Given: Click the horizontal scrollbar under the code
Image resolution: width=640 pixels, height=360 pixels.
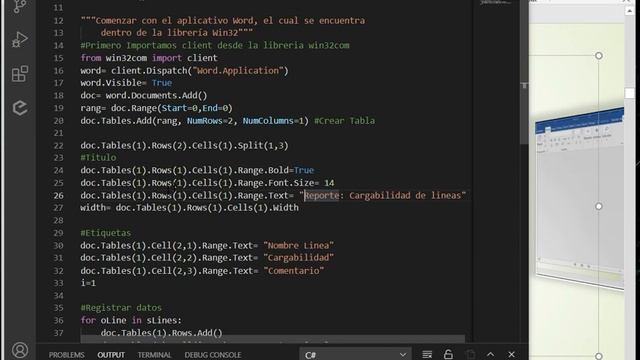Looking at the screenshot, I should click(x=272, y=339).
